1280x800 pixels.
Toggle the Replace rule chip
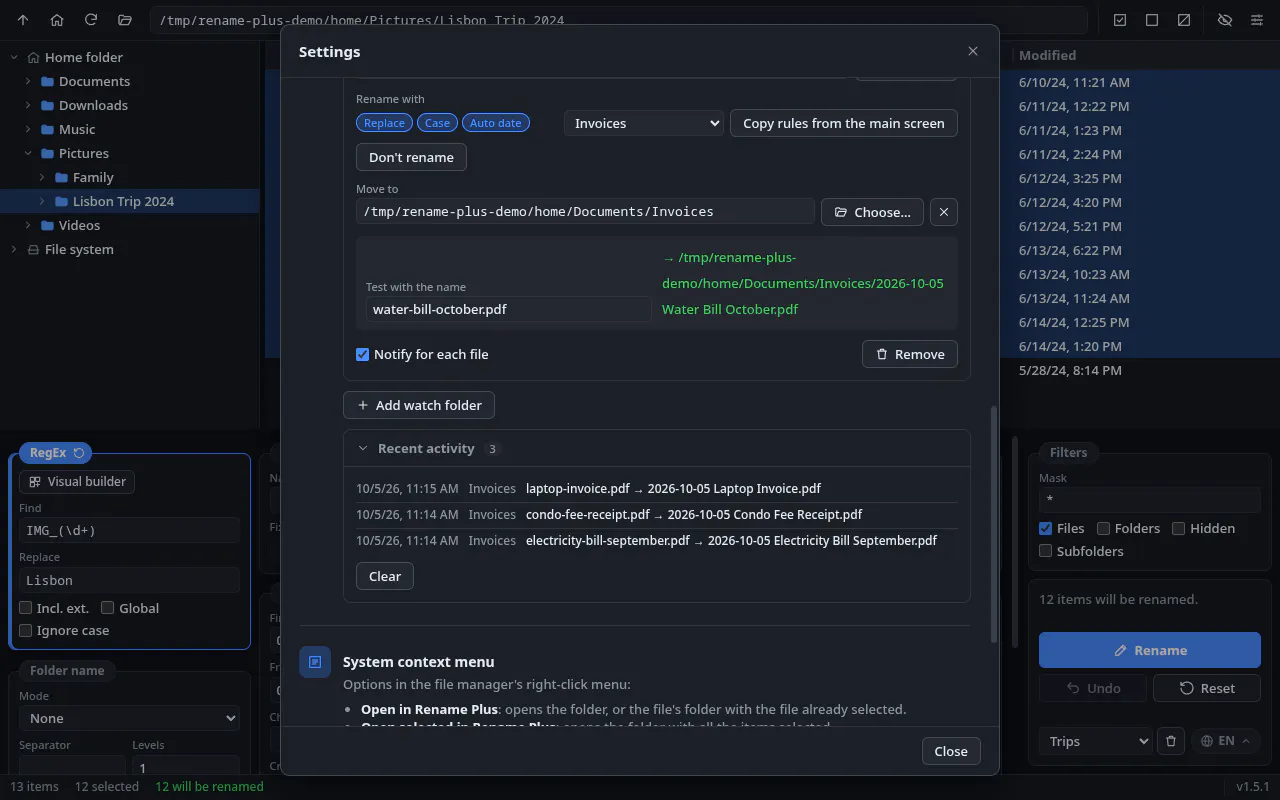[x=384, y=123]
